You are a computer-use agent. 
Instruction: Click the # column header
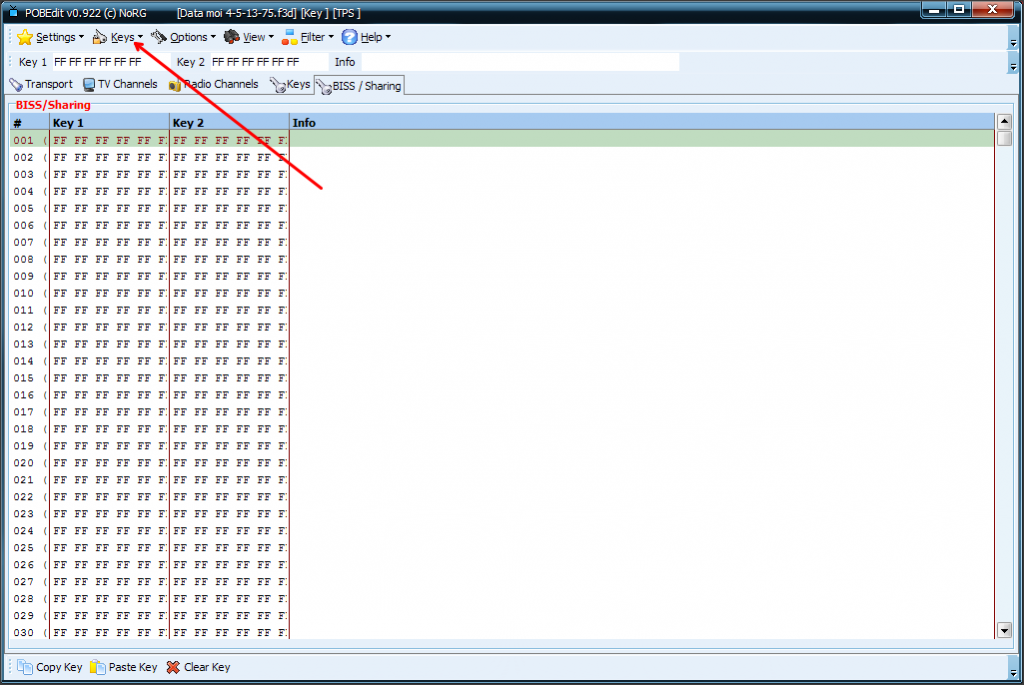pos(29,123)
